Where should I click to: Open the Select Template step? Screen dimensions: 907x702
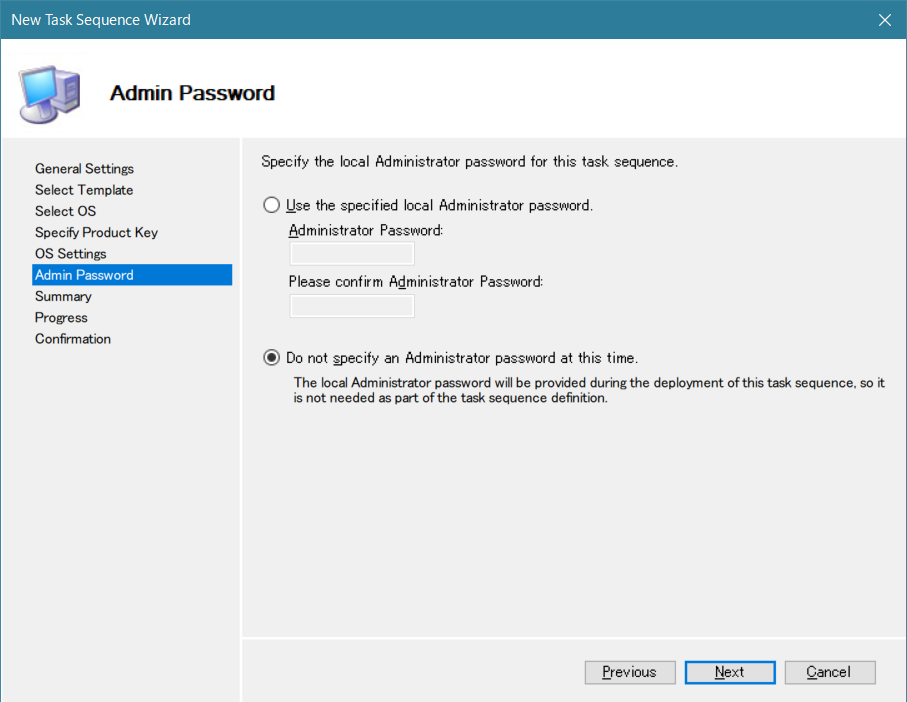(84, 190)
